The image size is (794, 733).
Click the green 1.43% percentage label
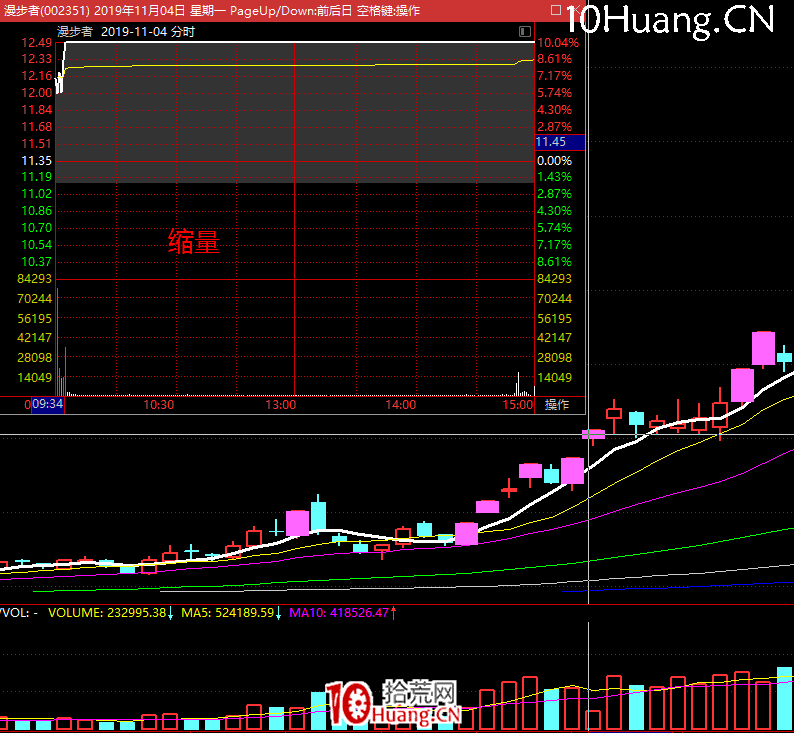pyautogui.click(x=554, y=177)
